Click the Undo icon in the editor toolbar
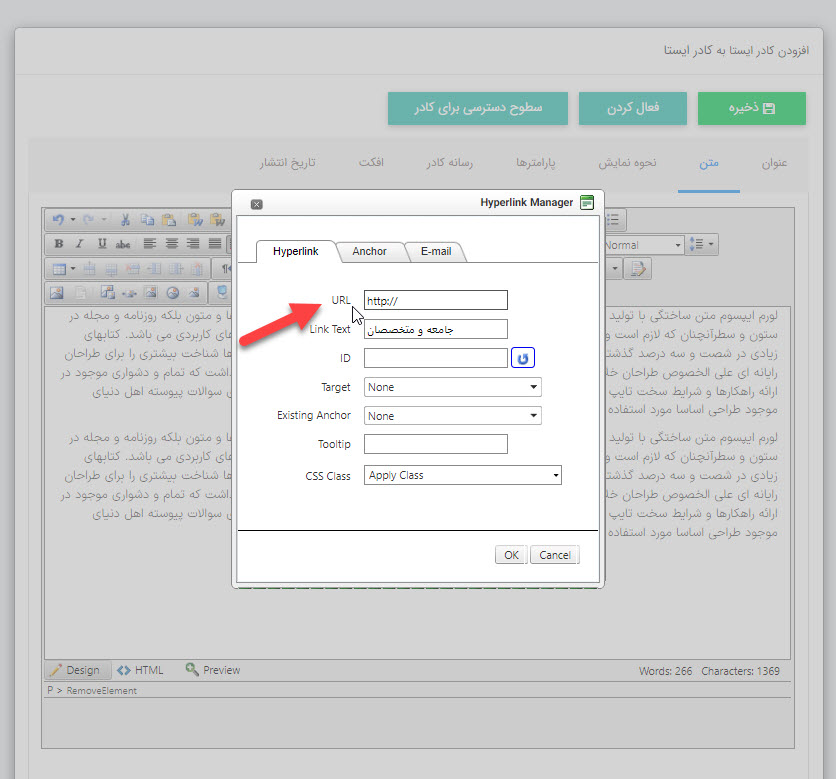The height and width of the screenshot is (779, 836). pos(57,219)
